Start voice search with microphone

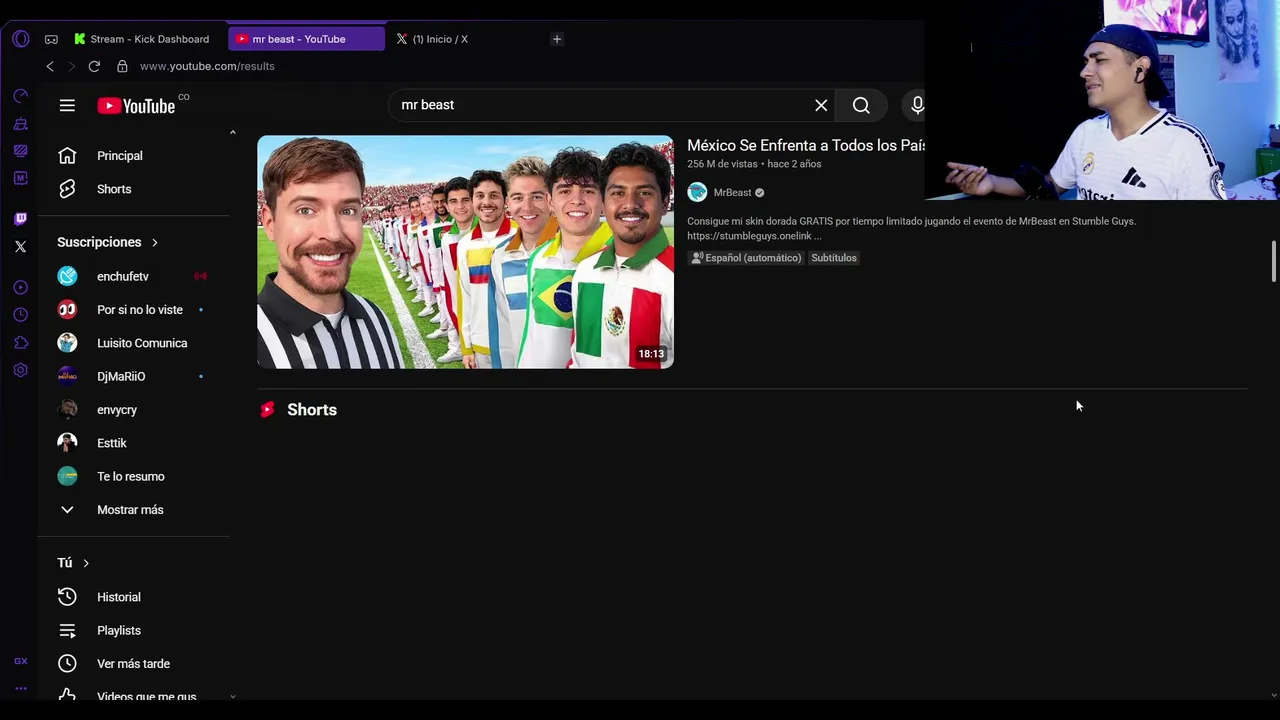coord(917,105)
